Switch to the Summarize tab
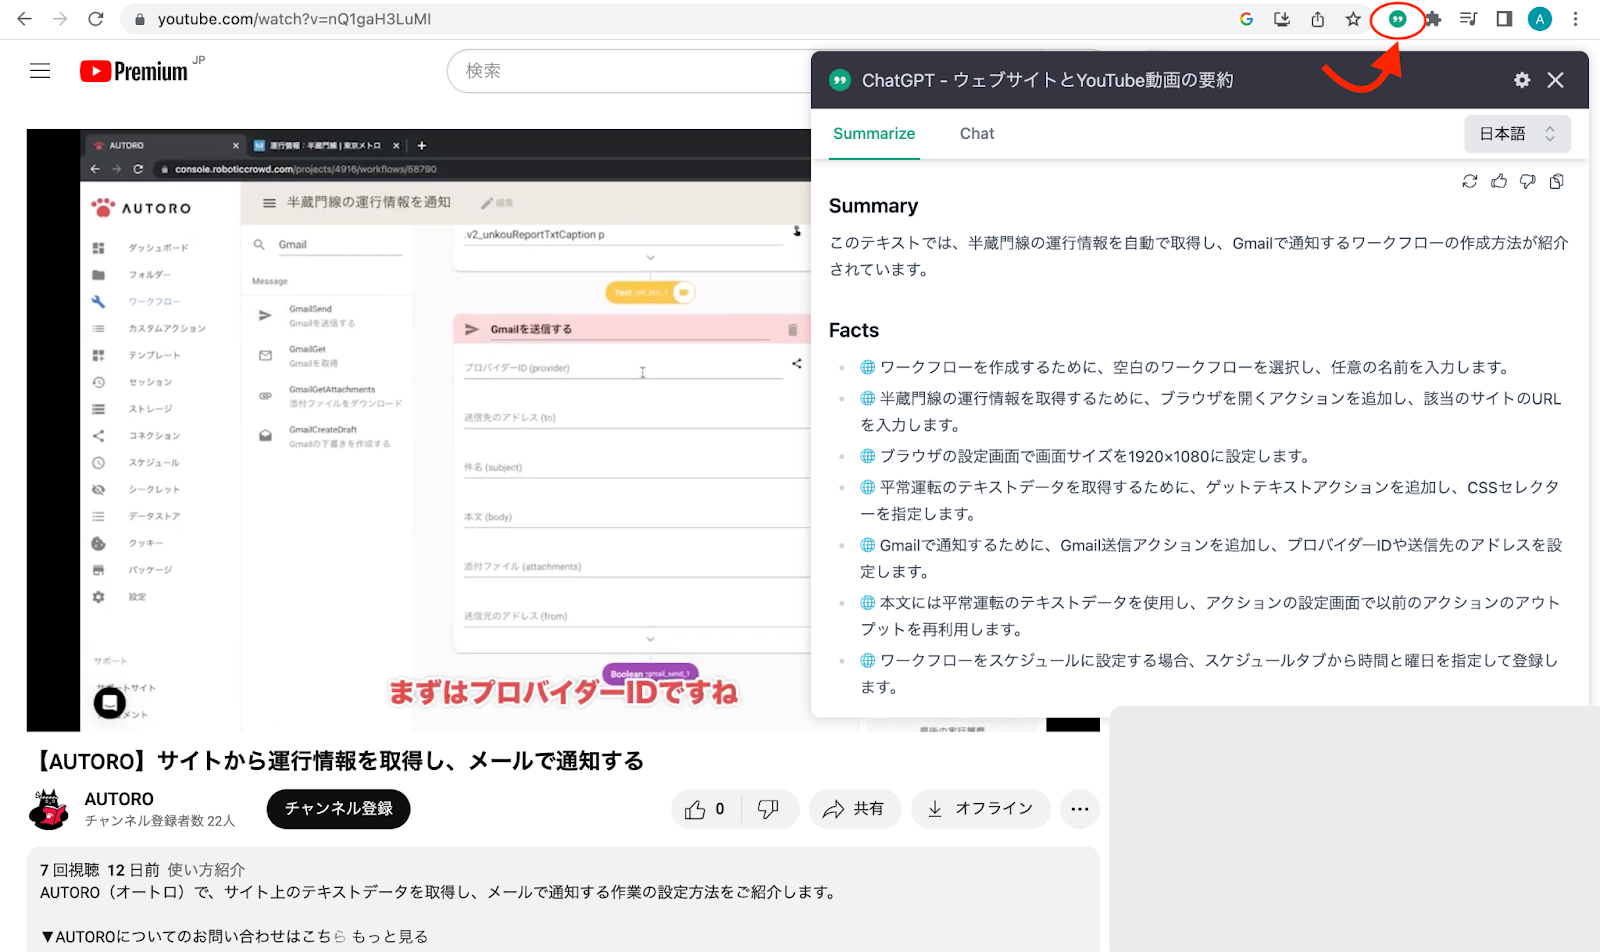 874,134
